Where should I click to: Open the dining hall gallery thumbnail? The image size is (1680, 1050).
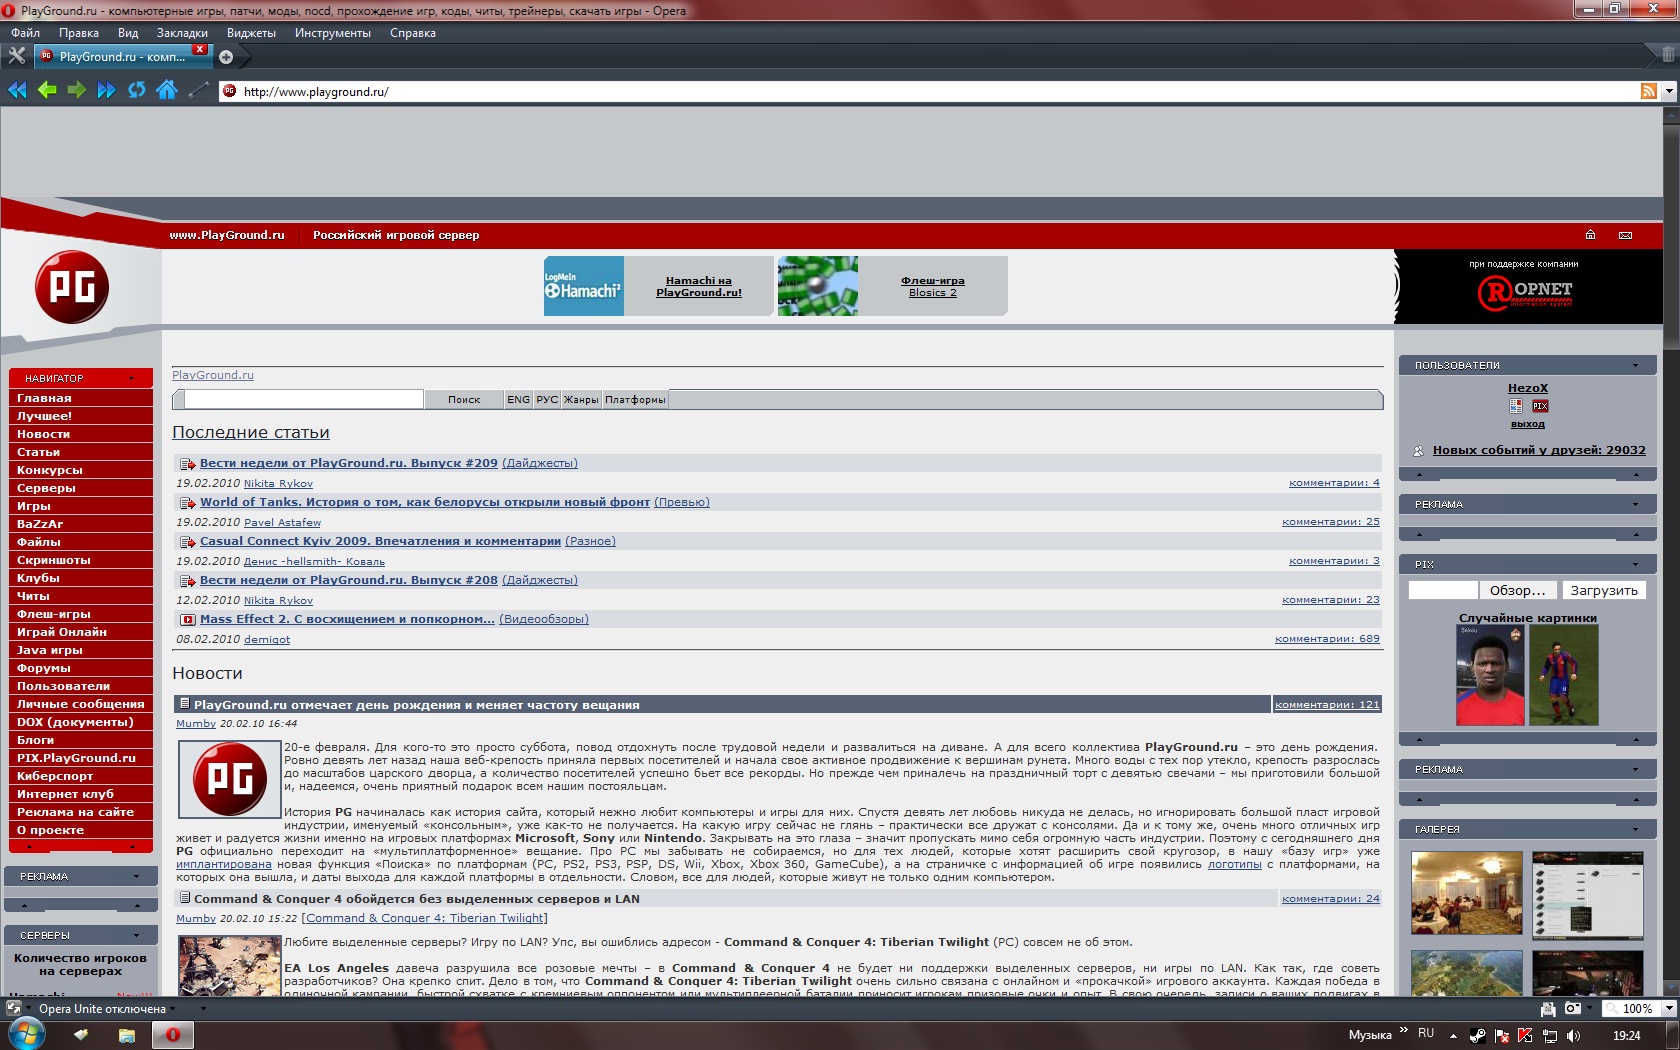point(1467,893)
